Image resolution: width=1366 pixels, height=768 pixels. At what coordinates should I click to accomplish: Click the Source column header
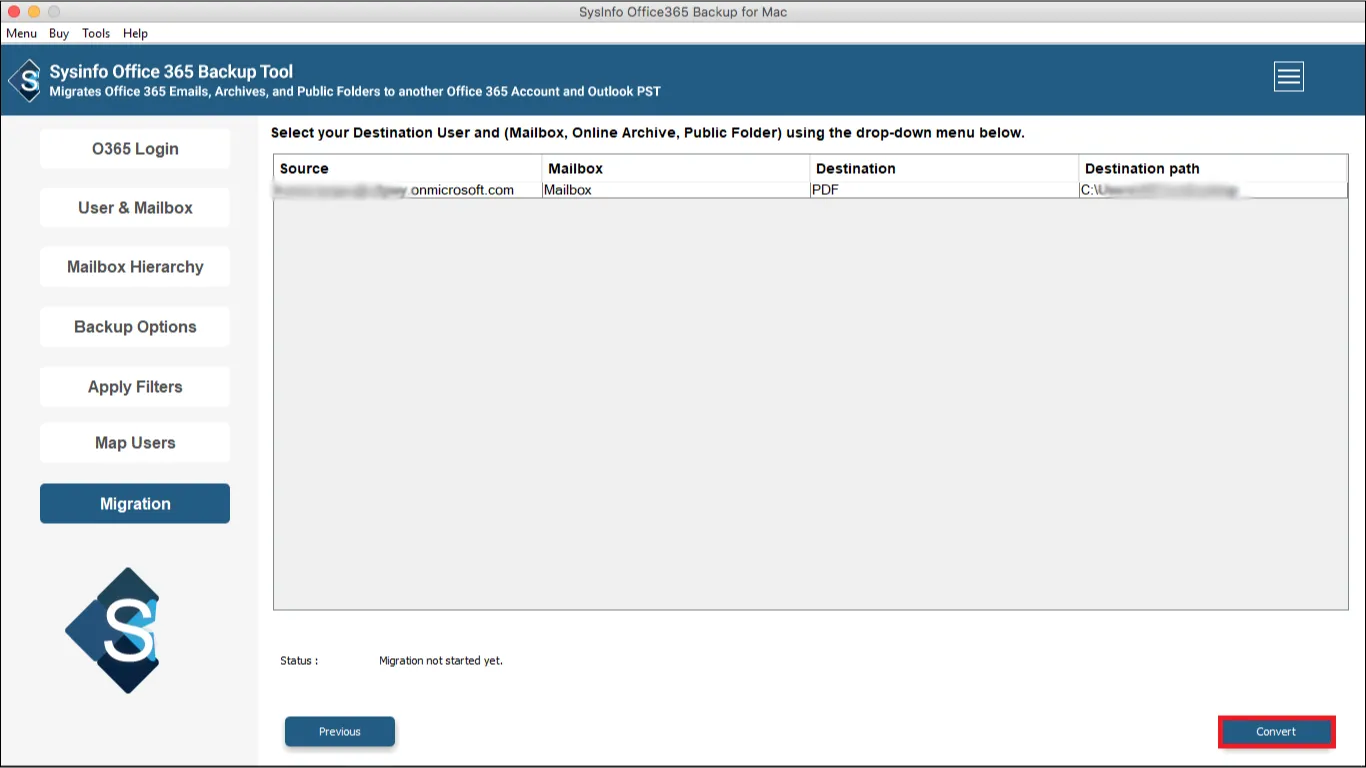click(x=408, y=168)
